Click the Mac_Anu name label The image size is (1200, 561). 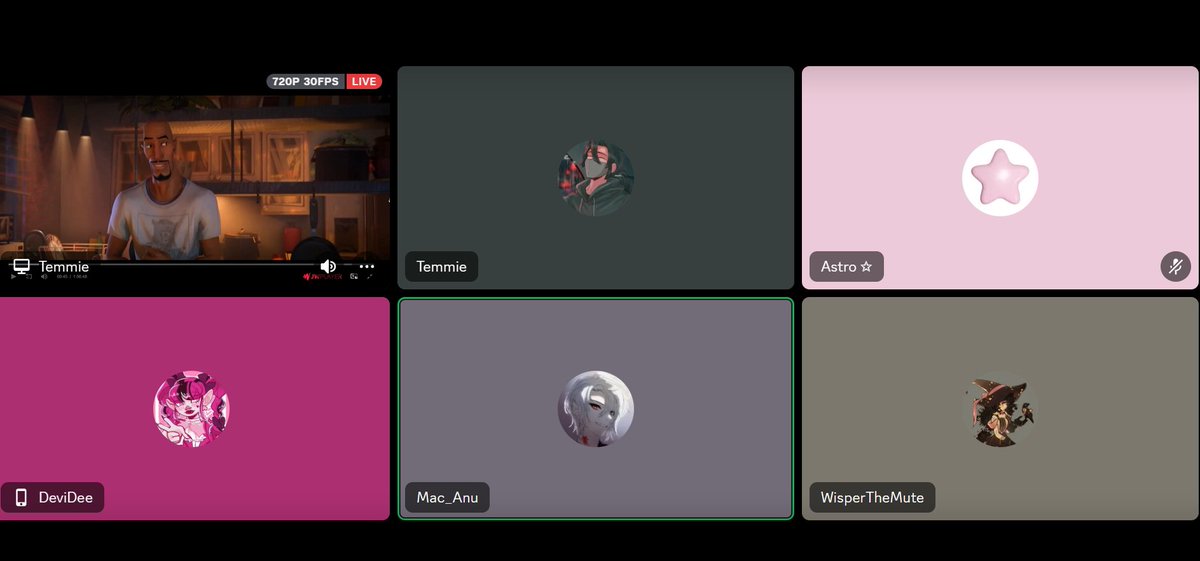pos(447,497)
